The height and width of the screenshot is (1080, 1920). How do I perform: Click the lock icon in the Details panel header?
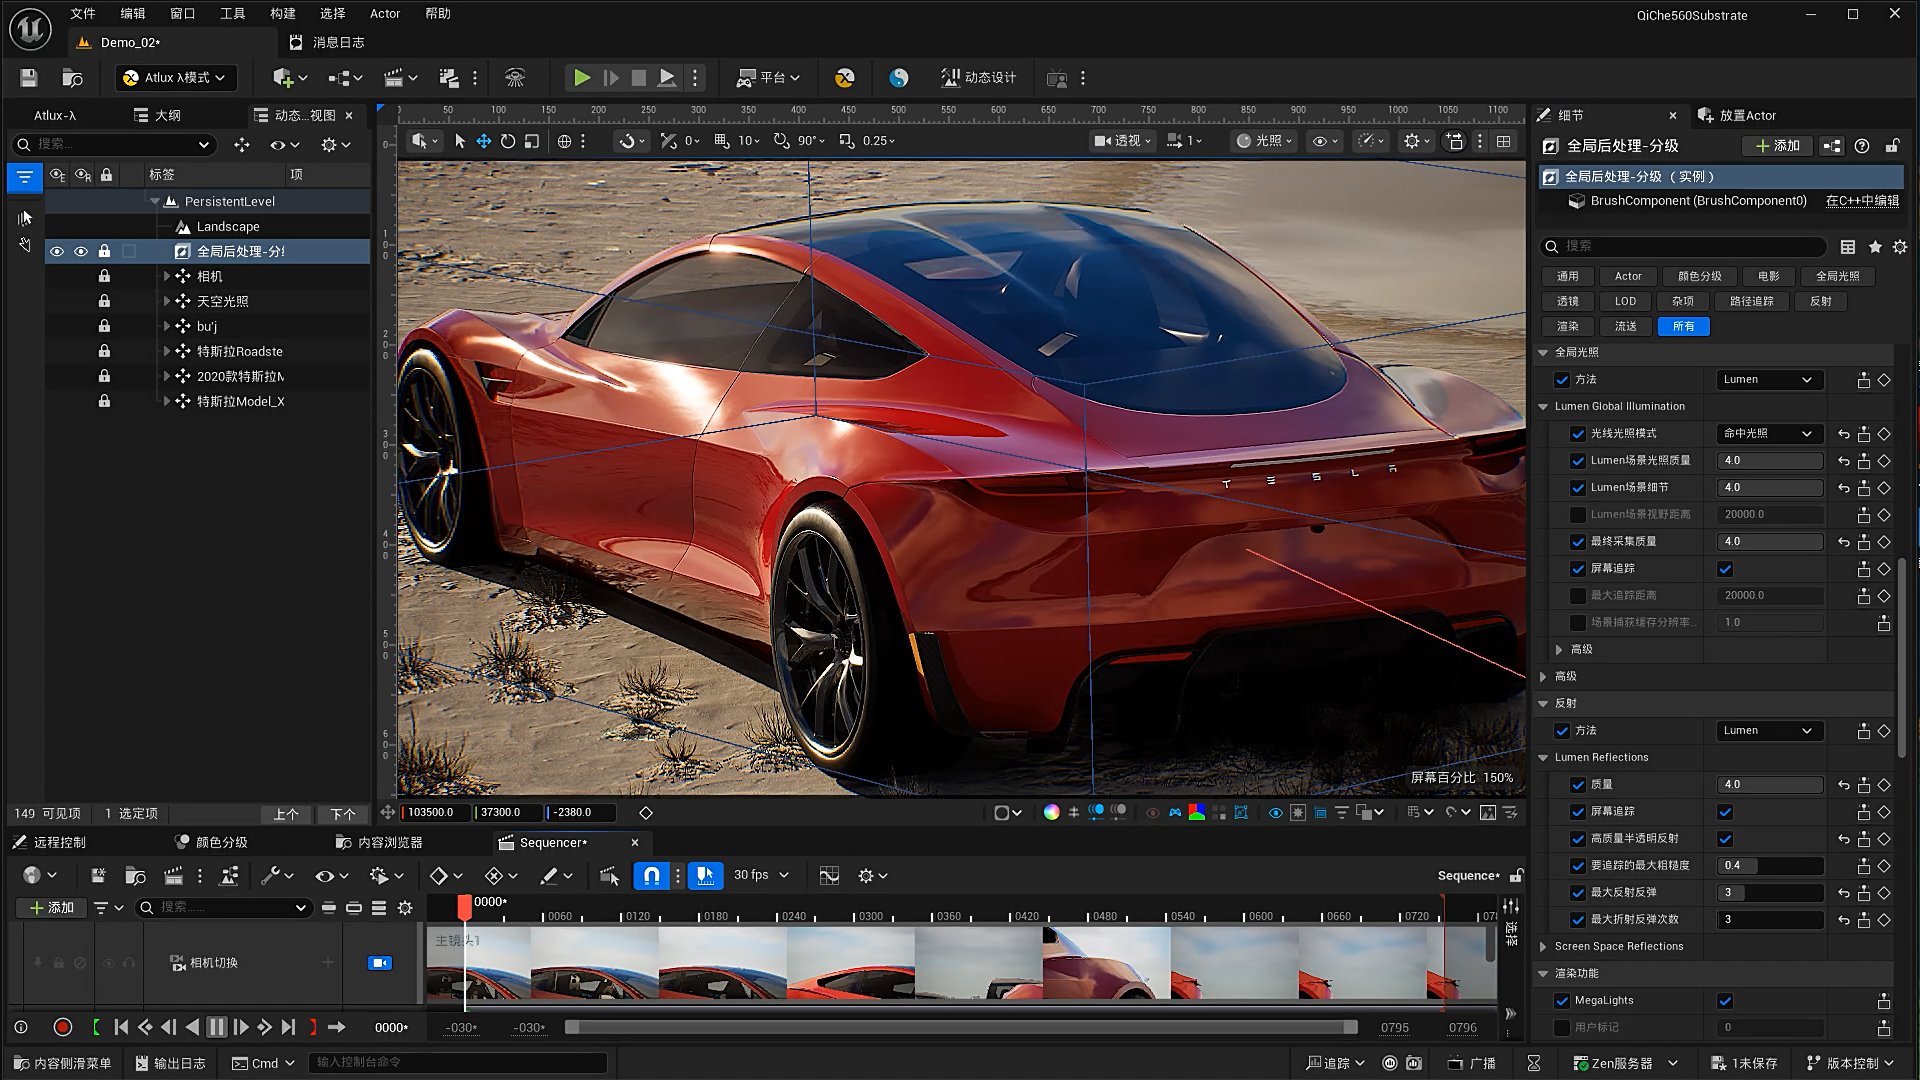tap(1892, 146)
